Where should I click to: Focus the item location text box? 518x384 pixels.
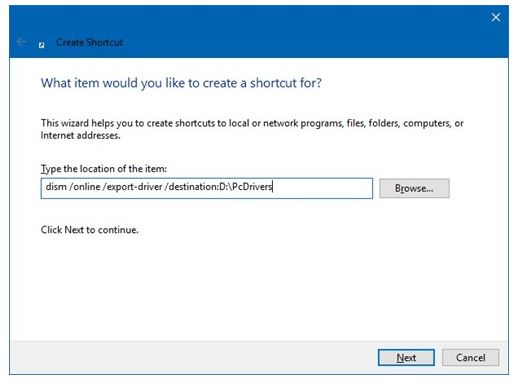207,188
